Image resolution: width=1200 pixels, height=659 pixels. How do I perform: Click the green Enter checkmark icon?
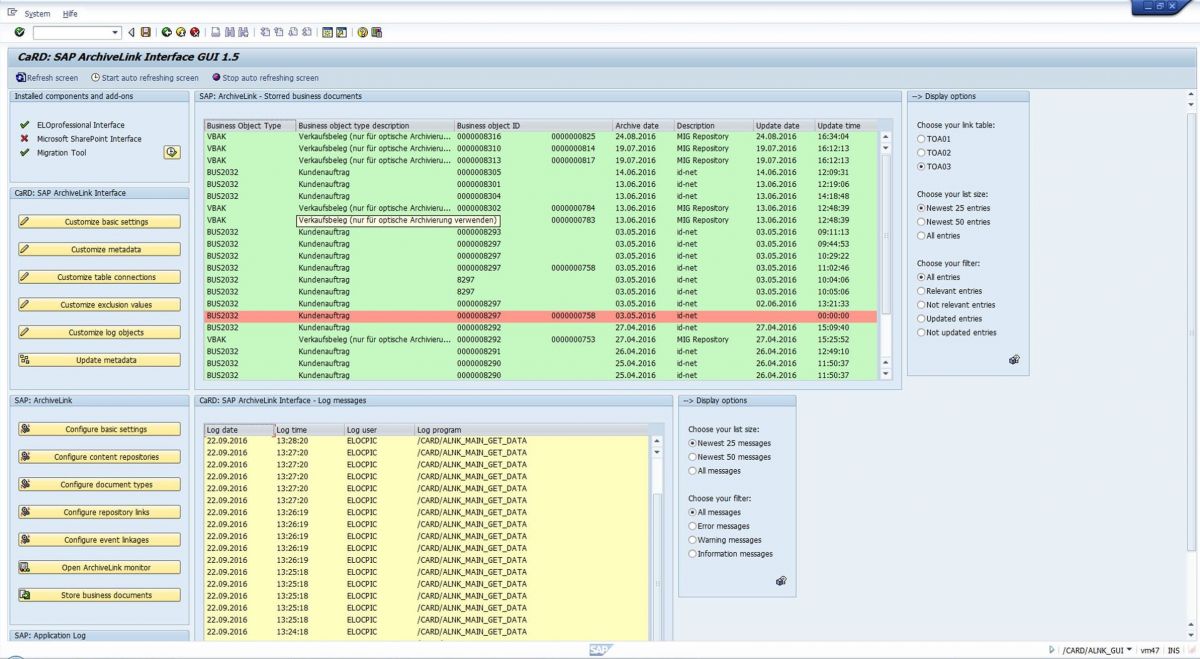click(20, 33)
